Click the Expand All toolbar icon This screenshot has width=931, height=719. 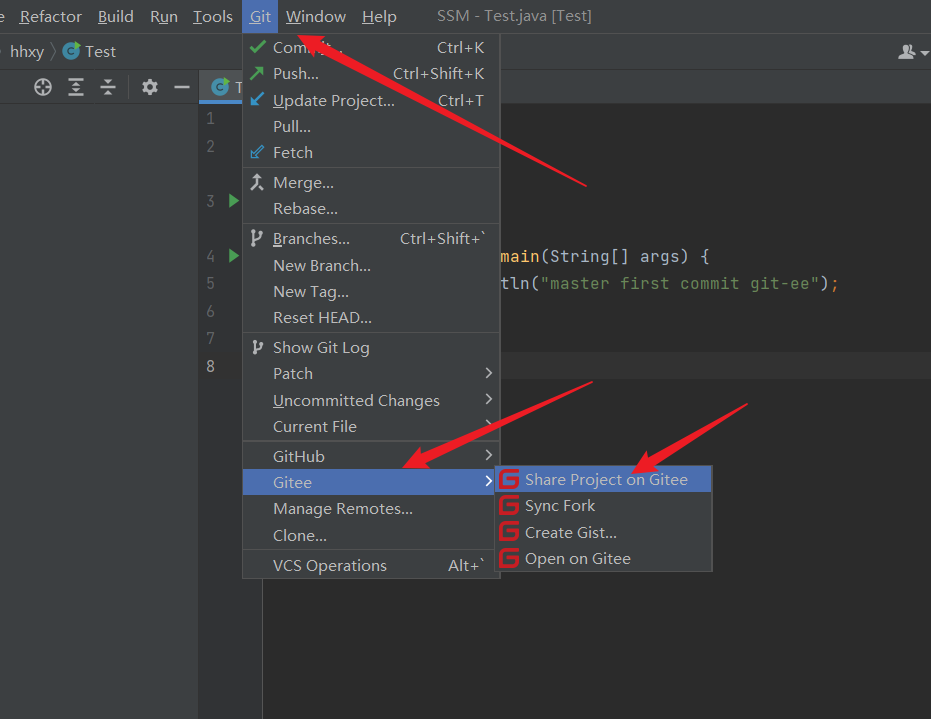coord(76,87)
